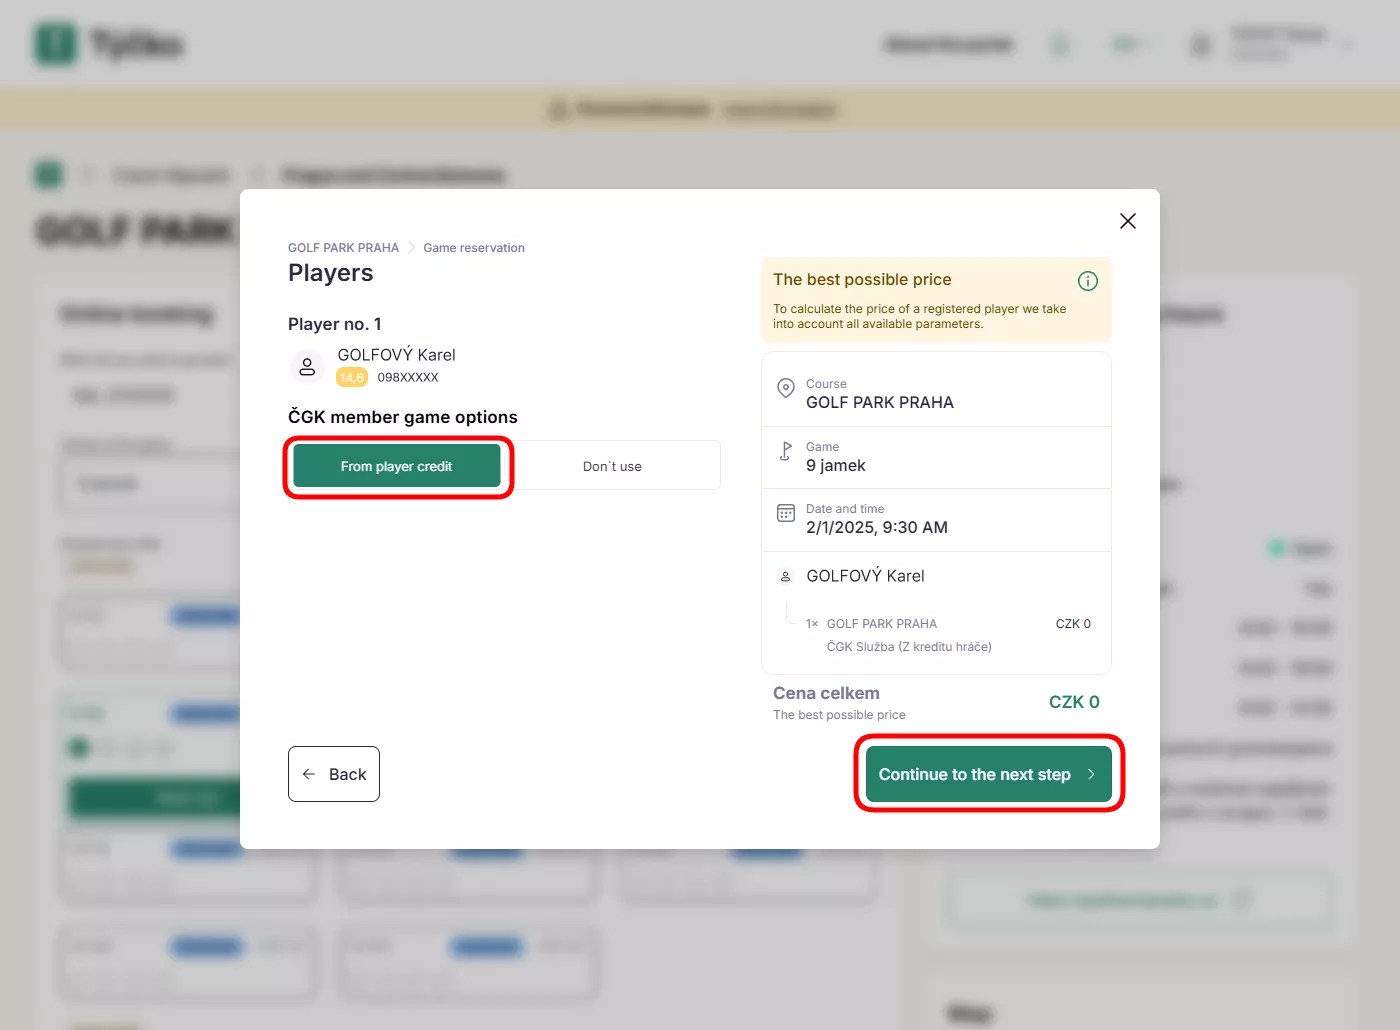Click the Date and time calendar icon
Screen dimensions: 1400x1030
pyautogui.click(x=786, y=513)
